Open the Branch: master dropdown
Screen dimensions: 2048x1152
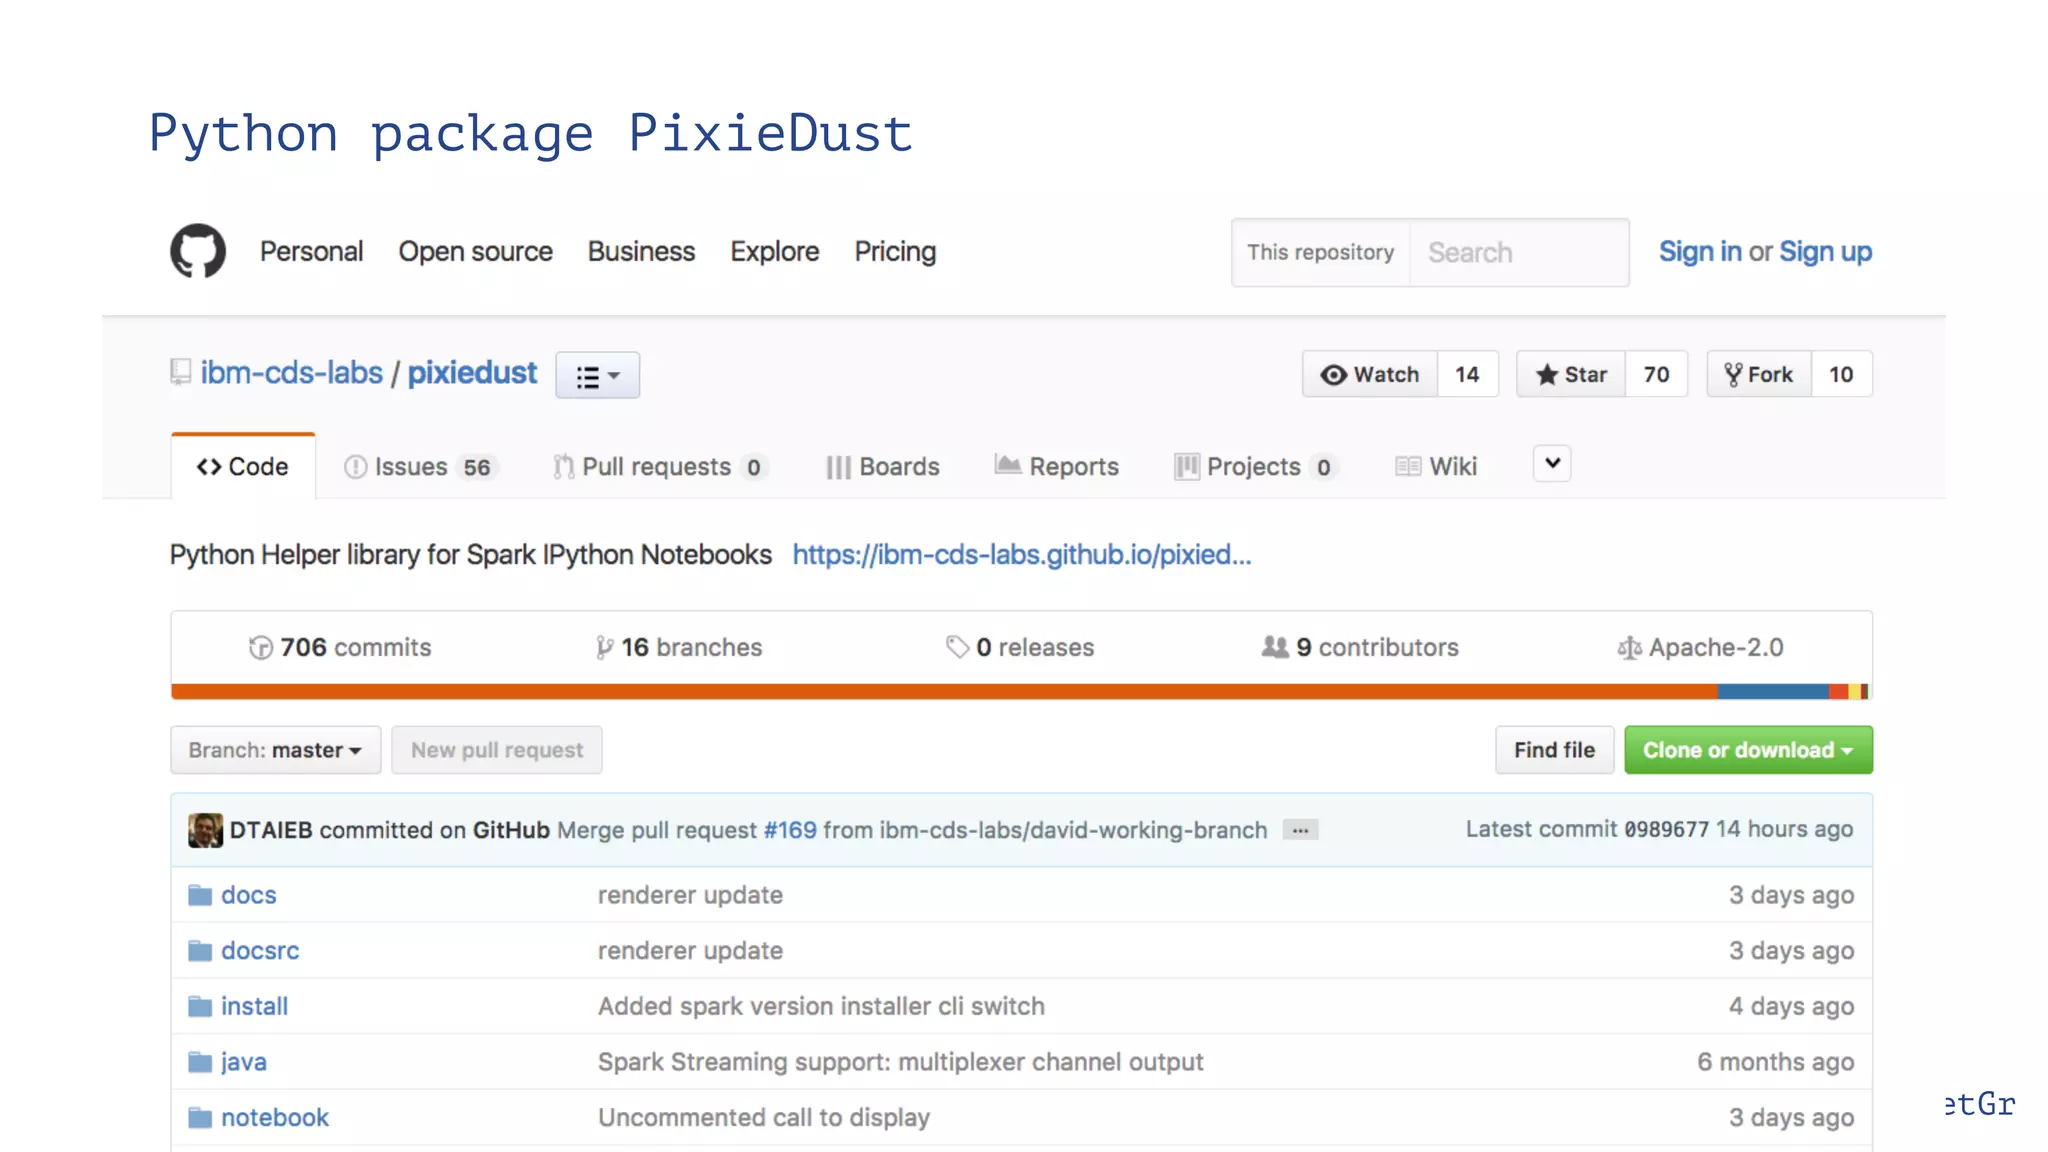[x=275, y=750]
